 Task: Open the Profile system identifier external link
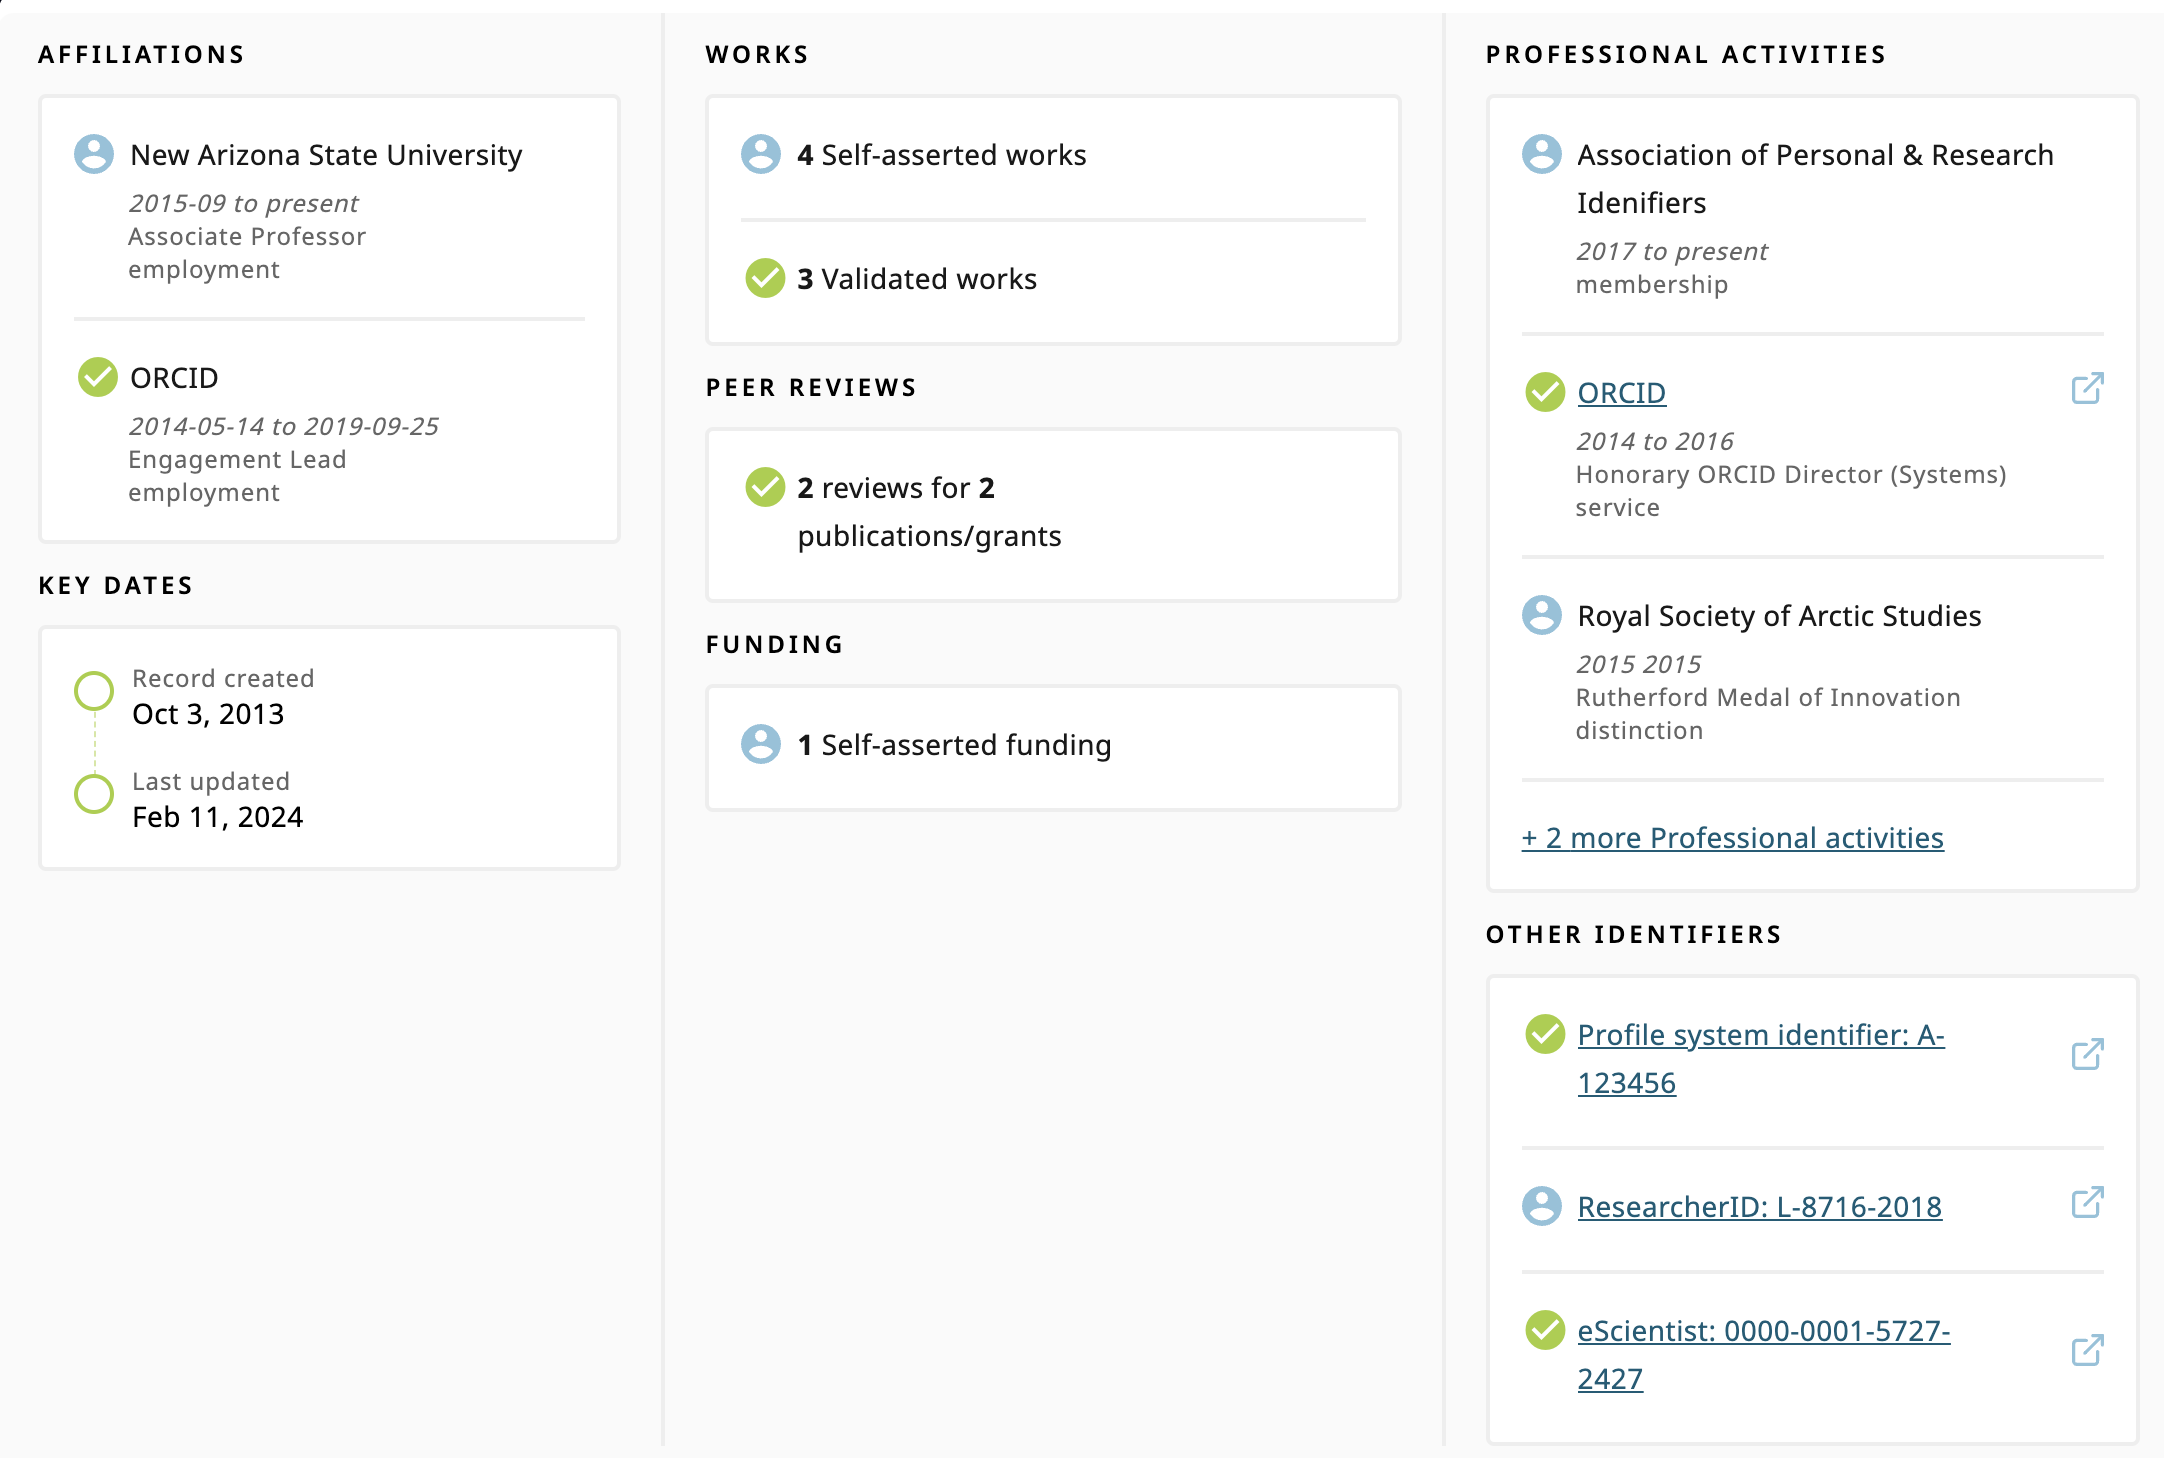2088,1053
